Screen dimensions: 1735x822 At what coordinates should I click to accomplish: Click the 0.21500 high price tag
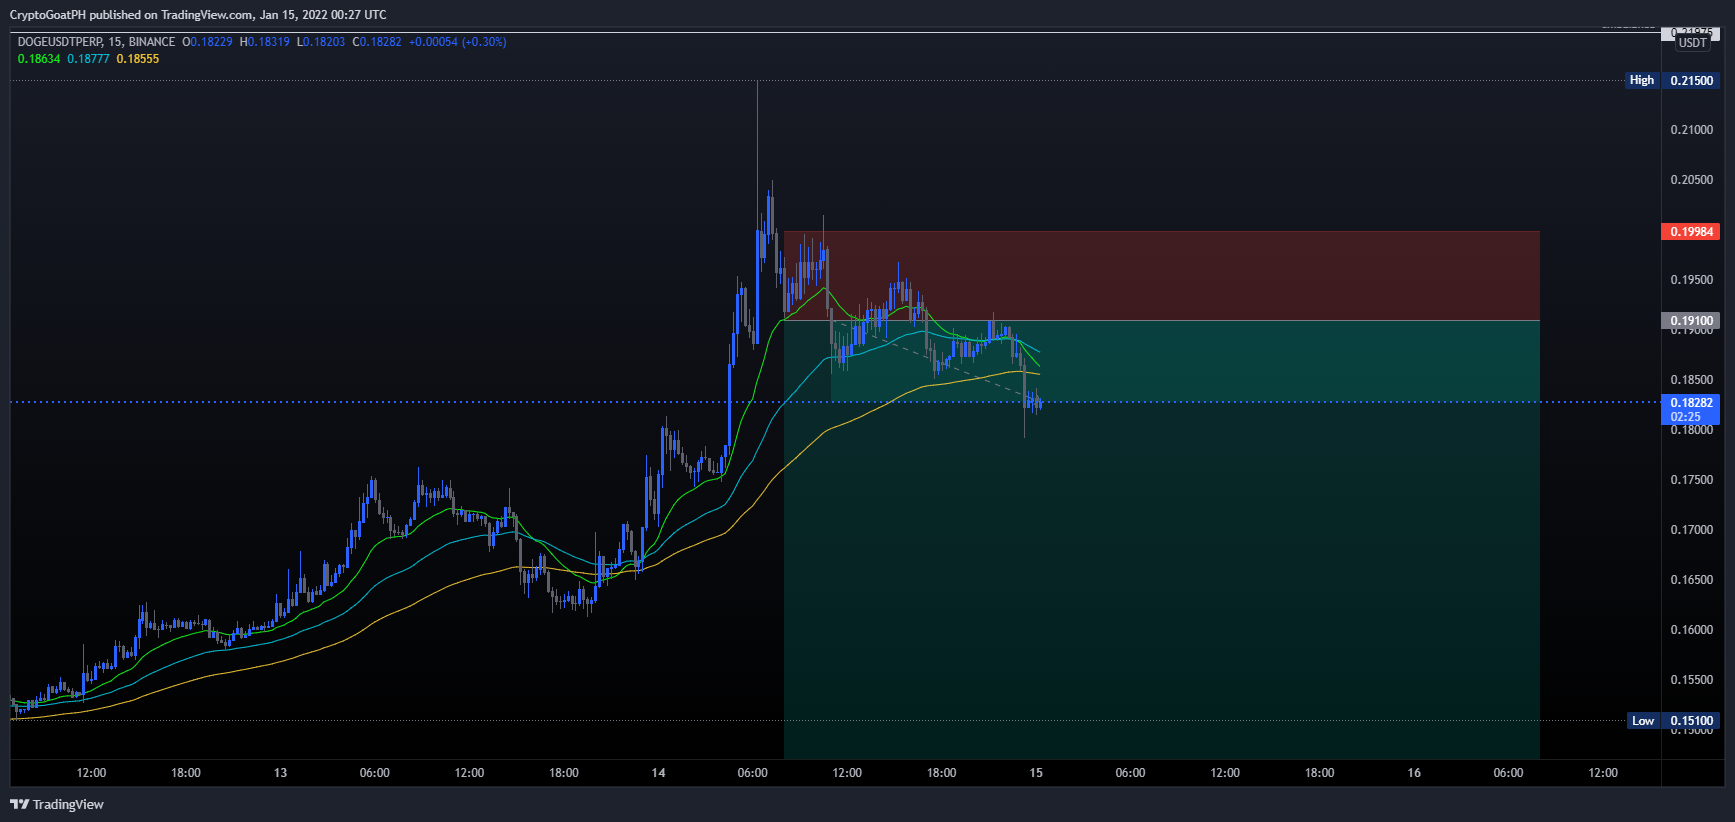click(x=1692, y=80)
